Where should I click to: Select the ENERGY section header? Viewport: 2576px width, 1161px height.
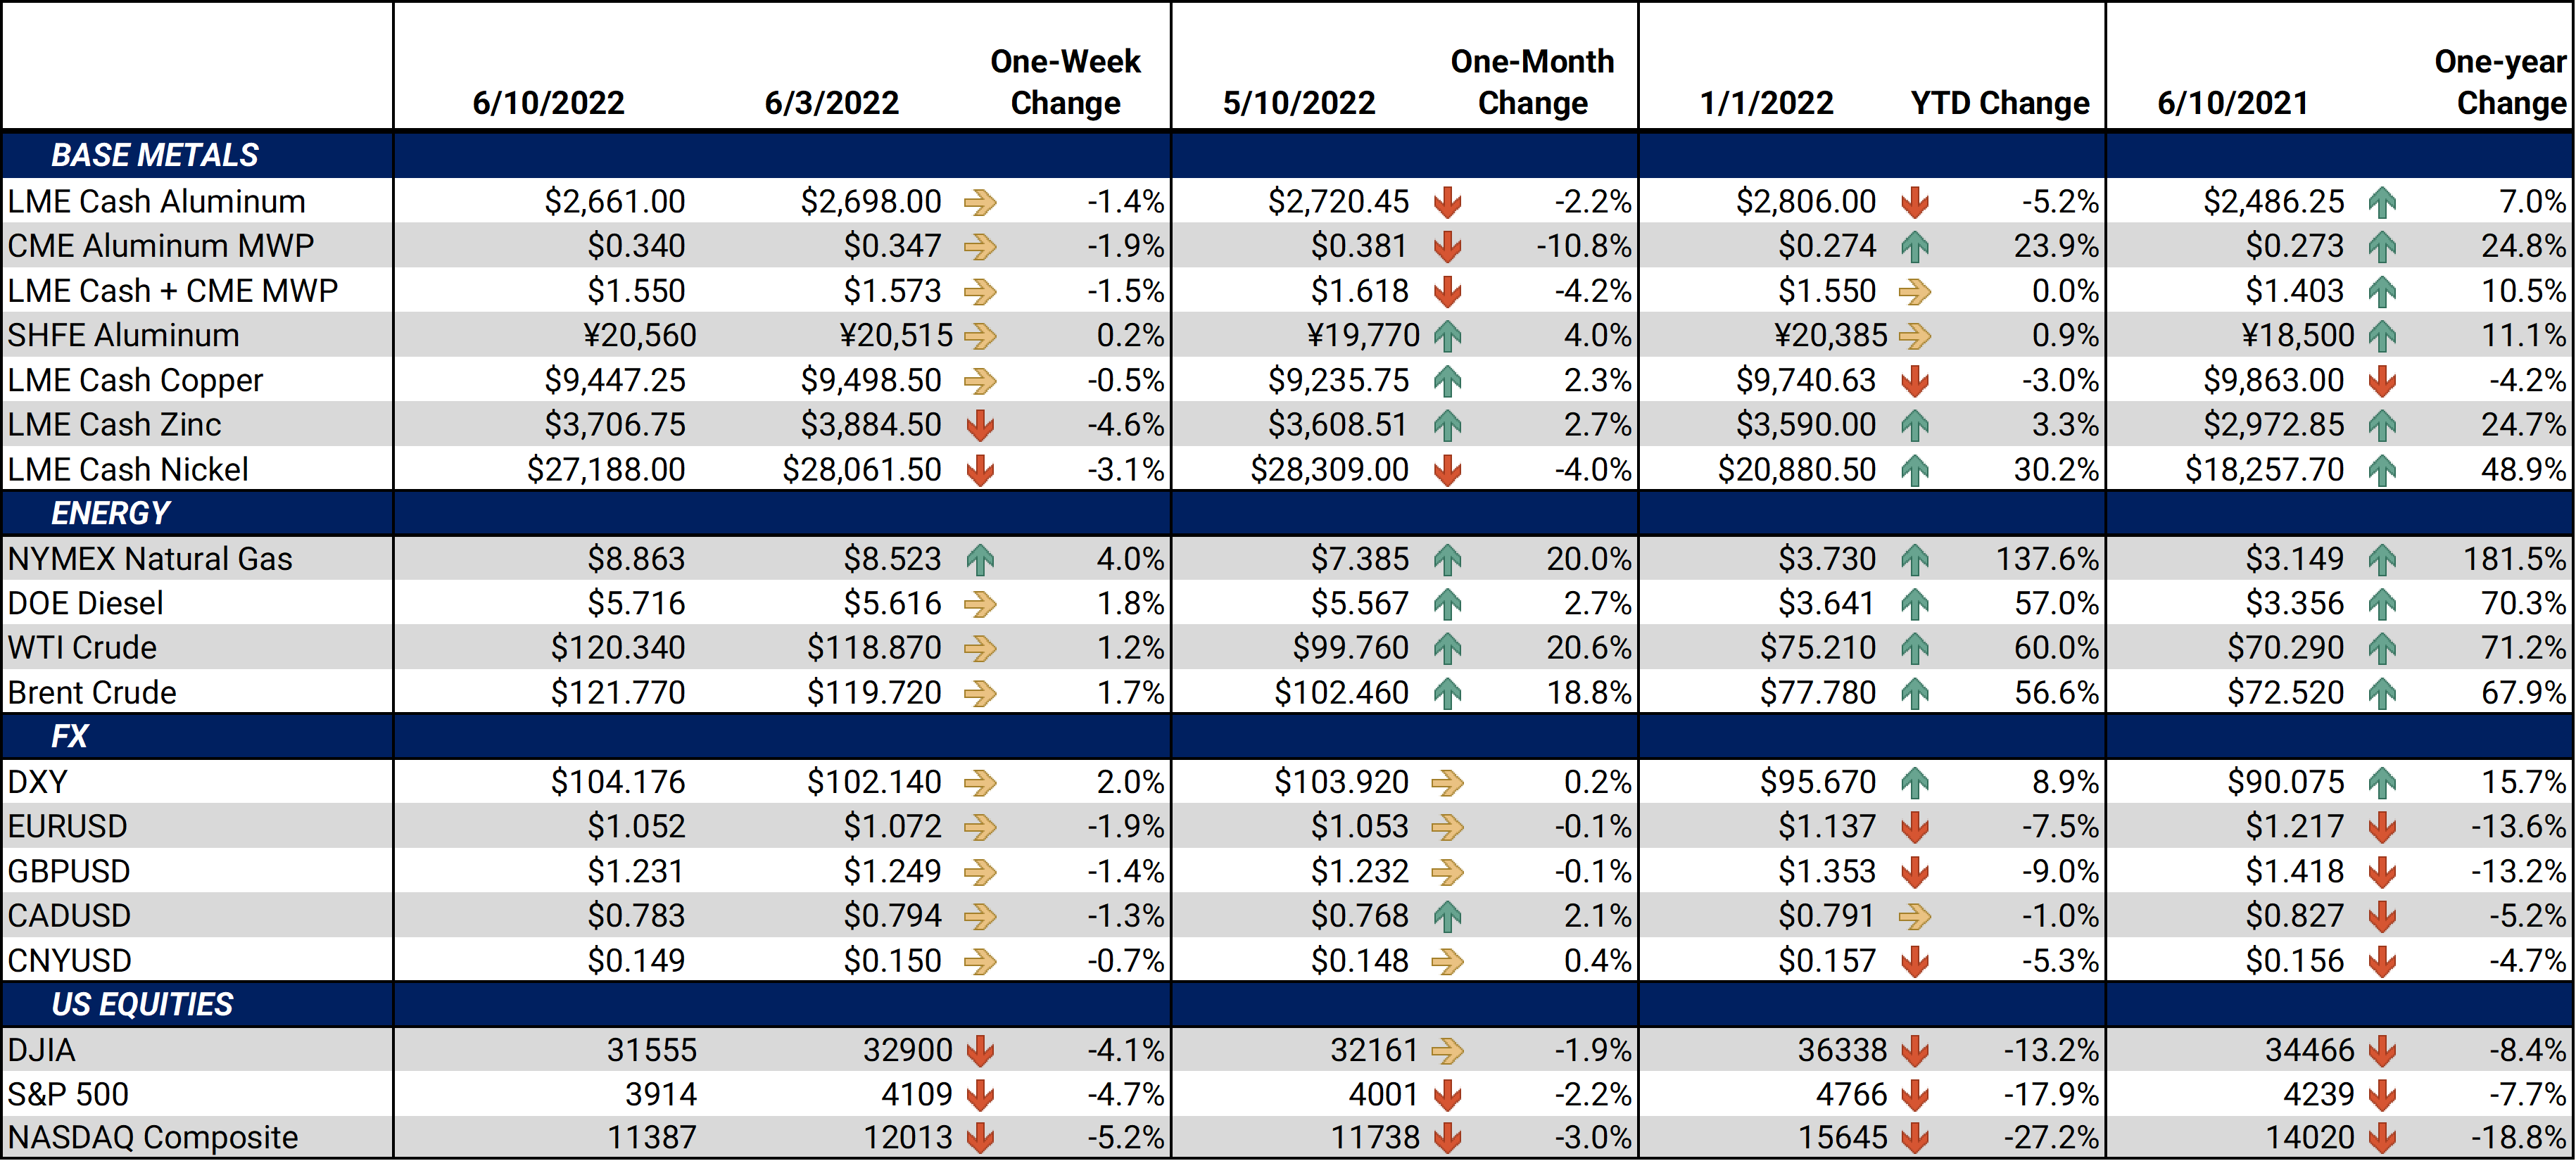pyautogui.click(x=110, y=513)
